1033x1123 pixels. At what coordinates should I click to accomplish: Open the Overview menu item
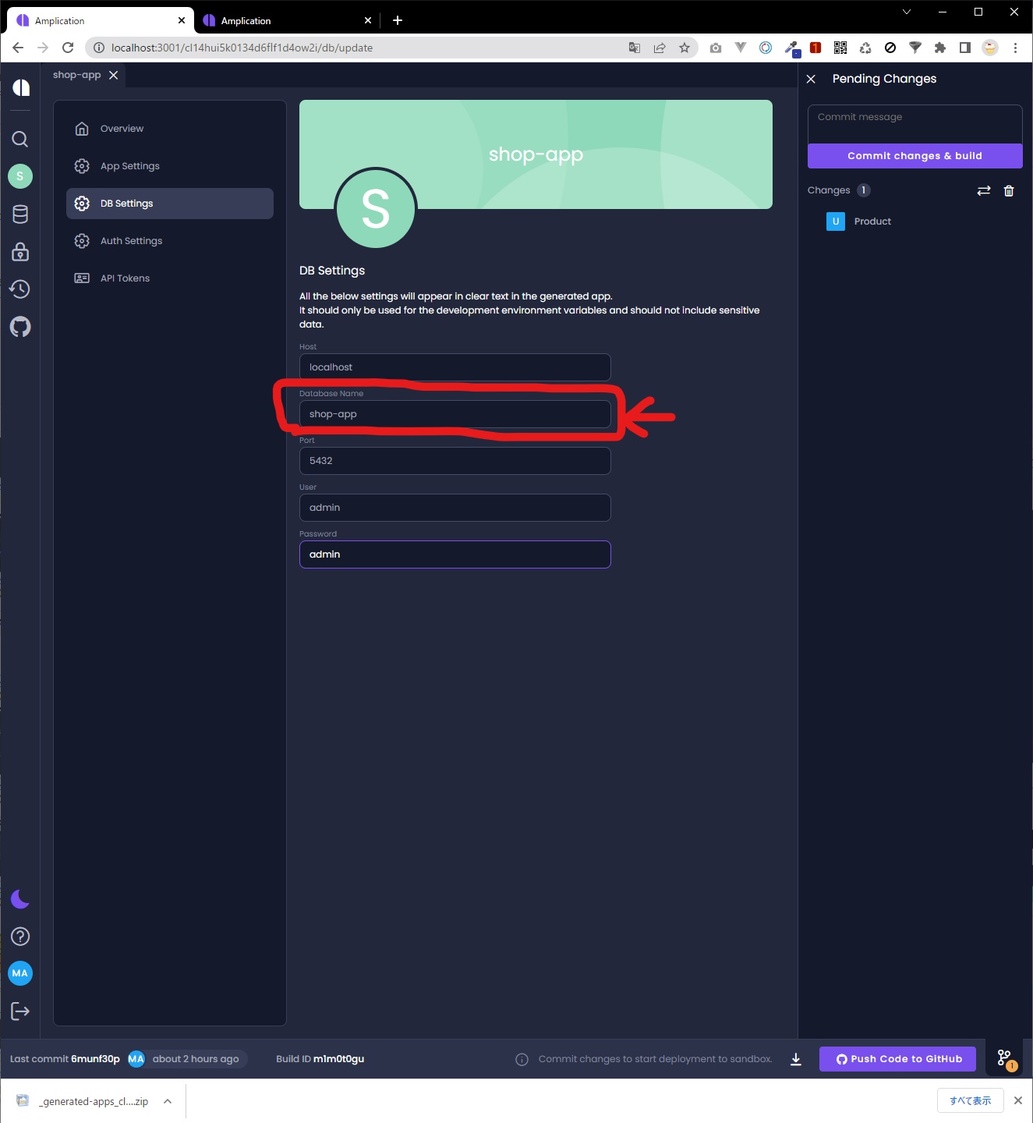pyautogui.click(x=170, y=128)
